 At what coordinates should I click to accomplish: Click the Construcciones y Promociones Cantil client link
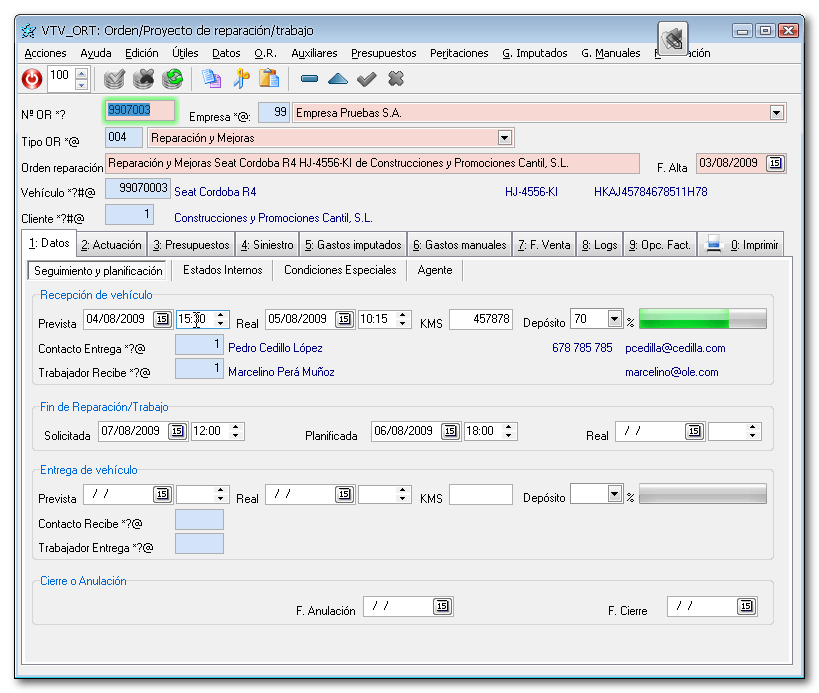pyautogui.click(x=273, y=218)
